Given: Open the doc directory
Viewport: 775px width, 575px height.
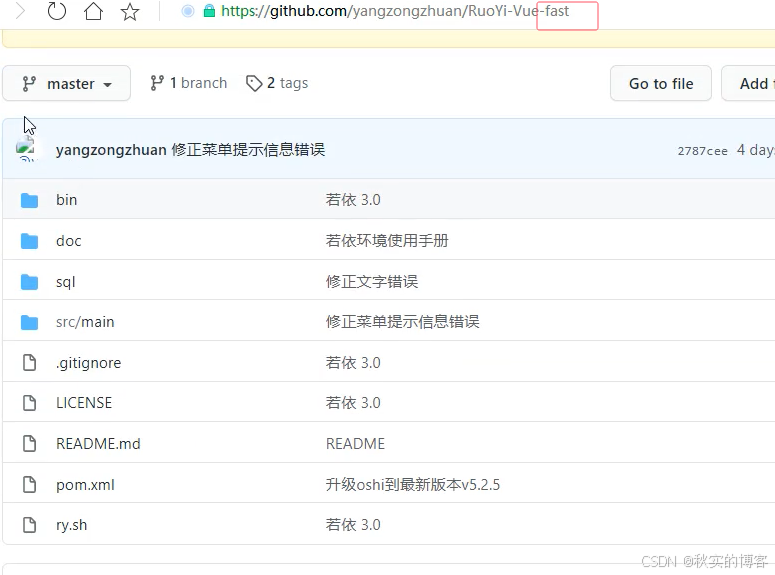Looking at the screenshot, I should tap(69, 241).
